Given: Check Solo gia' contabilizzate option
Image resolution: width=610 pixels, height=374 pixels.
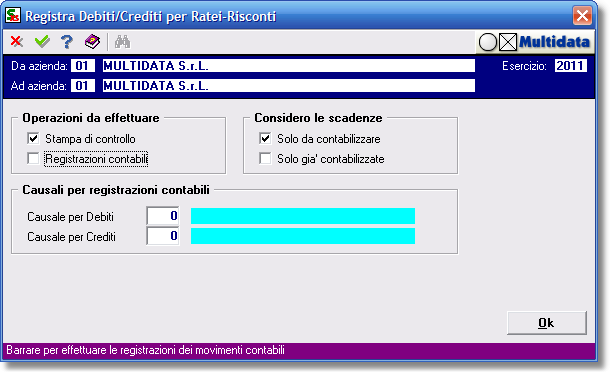Looking at the screenshot, I should point(265,159).
